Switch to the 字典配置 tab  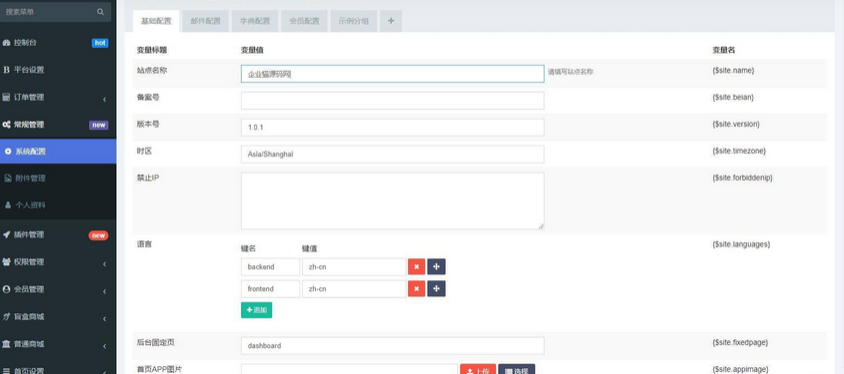pyautogui.click(x=255, y=22)
